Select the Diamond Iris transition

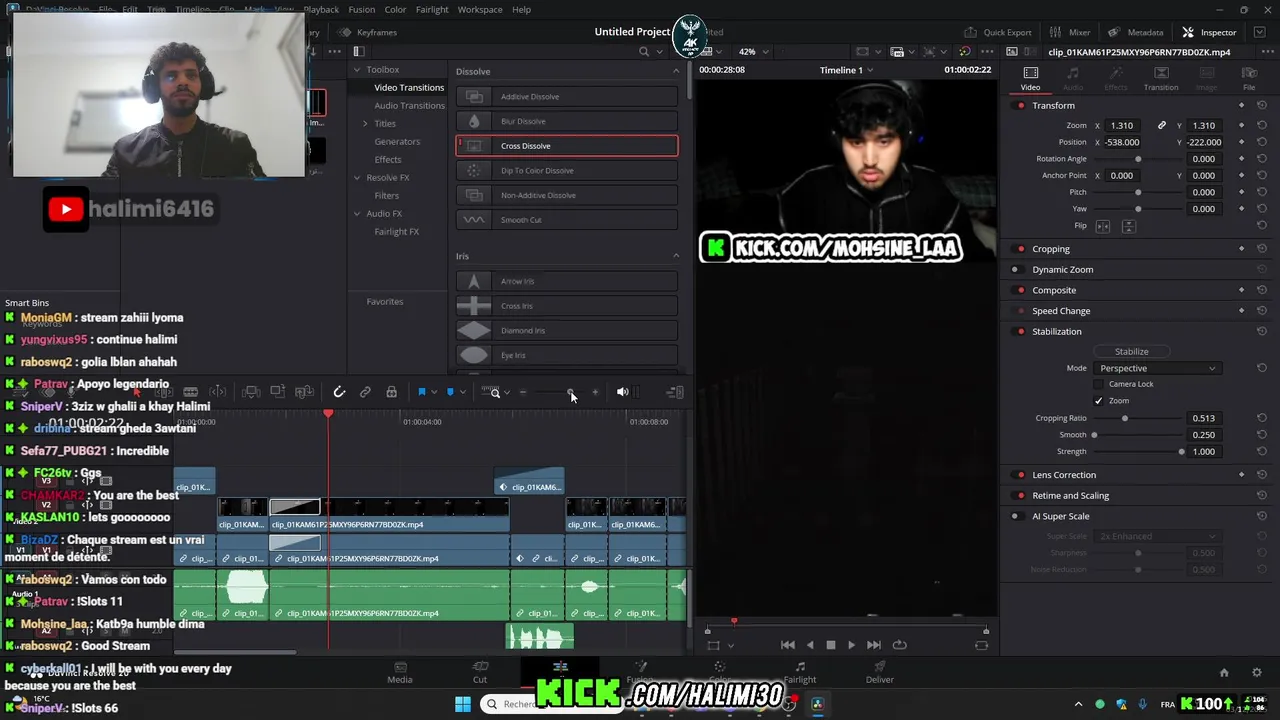pos(567,331)
